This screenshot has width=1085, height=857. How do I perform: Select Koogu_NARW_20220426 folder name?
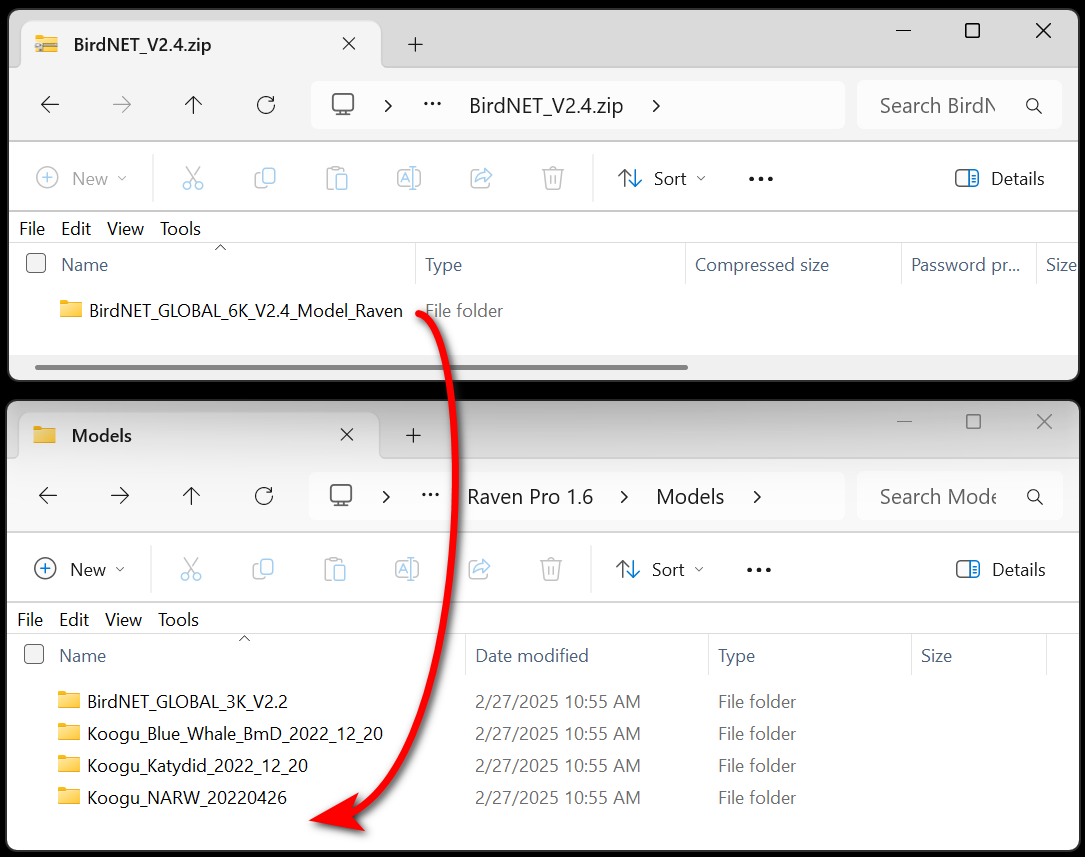[x=187, y=798]
